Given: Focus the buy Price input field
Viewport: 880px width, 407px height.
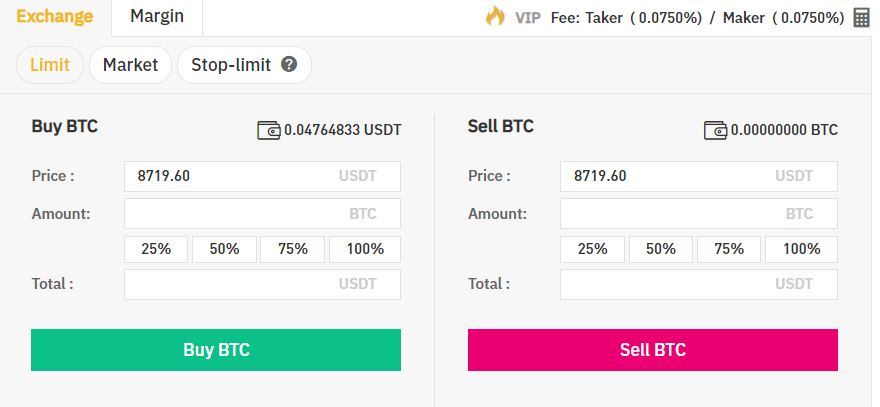Looking at the screenshot, I should pyautogui.click(x=262, y=176).
